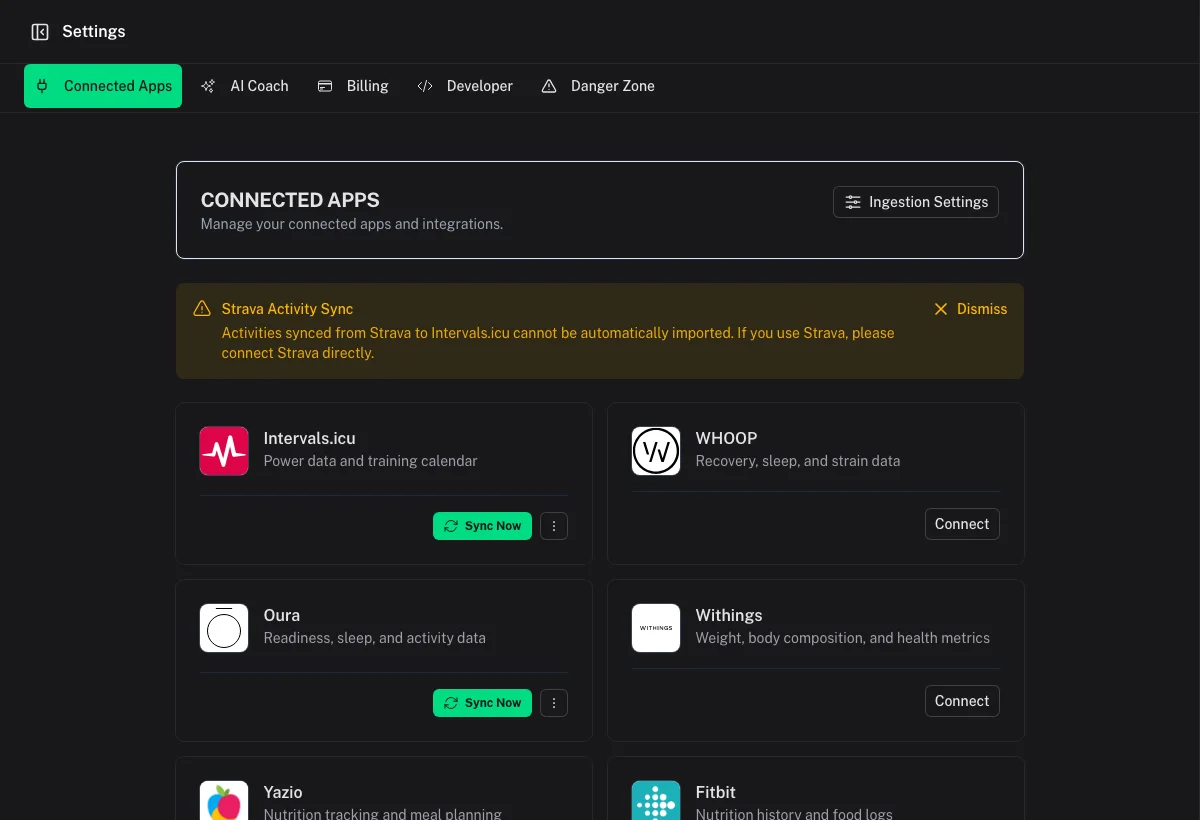Open Ingestion Settings
Image resolution: width=1200 pixels, height=820 pixels.
[916, 202]
